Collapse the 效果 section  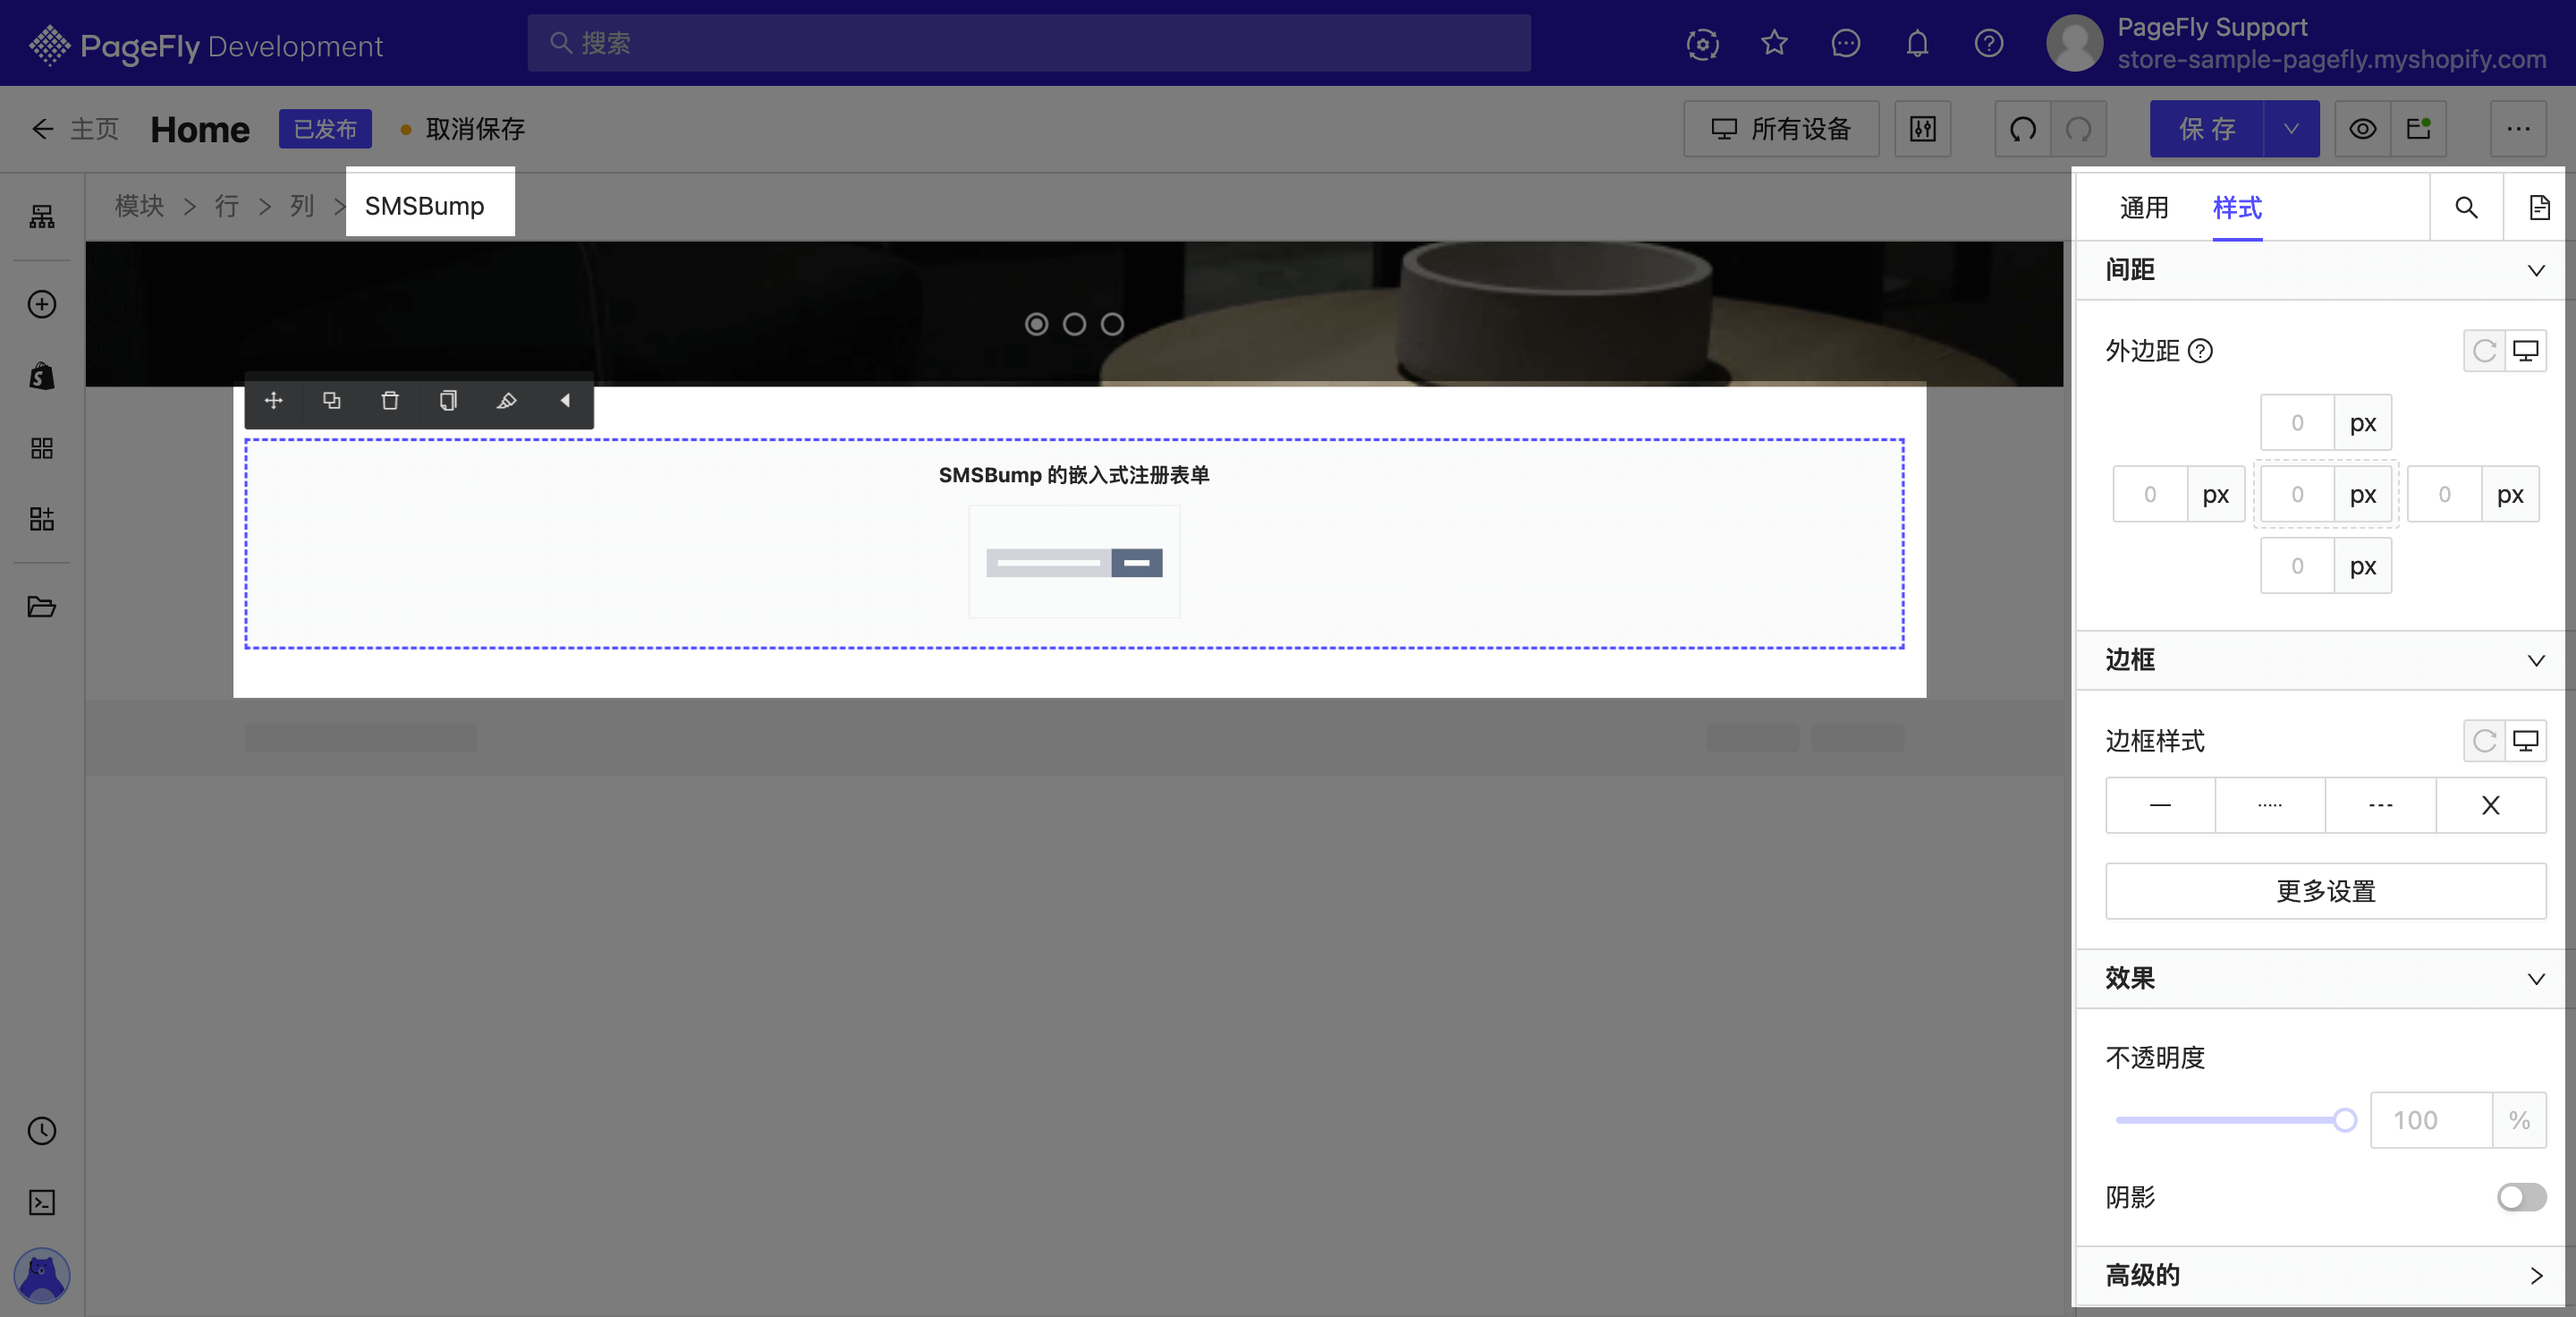2535,979
